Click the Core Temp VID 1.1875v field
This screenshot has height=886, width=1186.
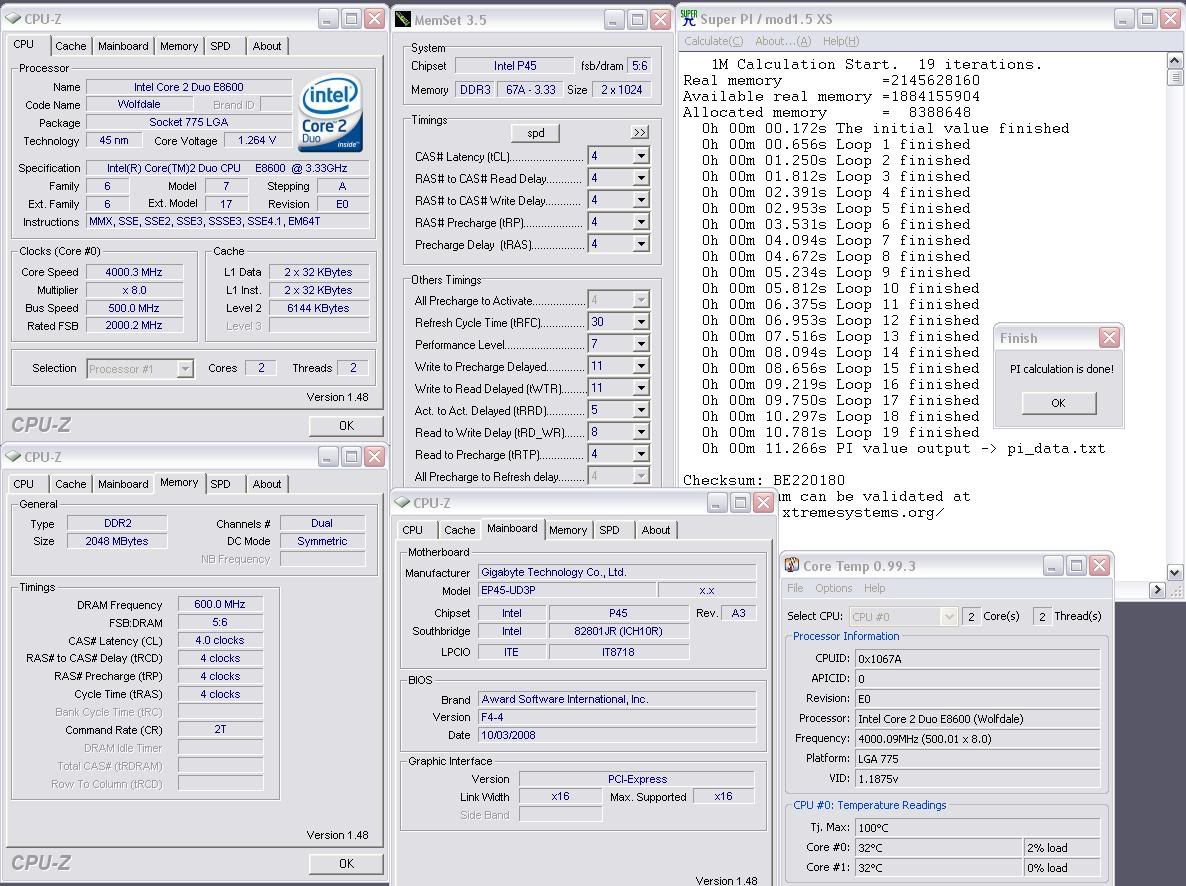(977, 779)
